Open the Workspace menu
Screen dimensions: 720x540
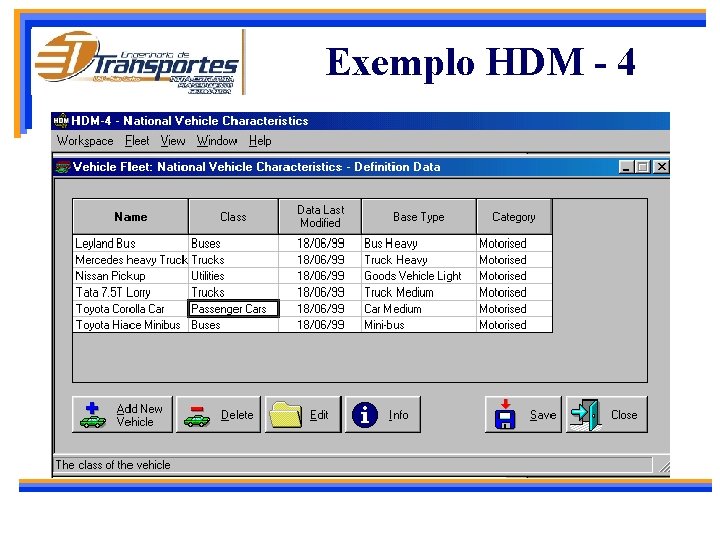(85, 141)
